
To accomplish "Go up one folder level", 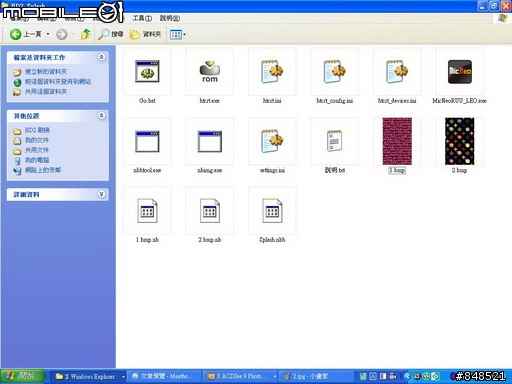I will [x=85, y=34].
